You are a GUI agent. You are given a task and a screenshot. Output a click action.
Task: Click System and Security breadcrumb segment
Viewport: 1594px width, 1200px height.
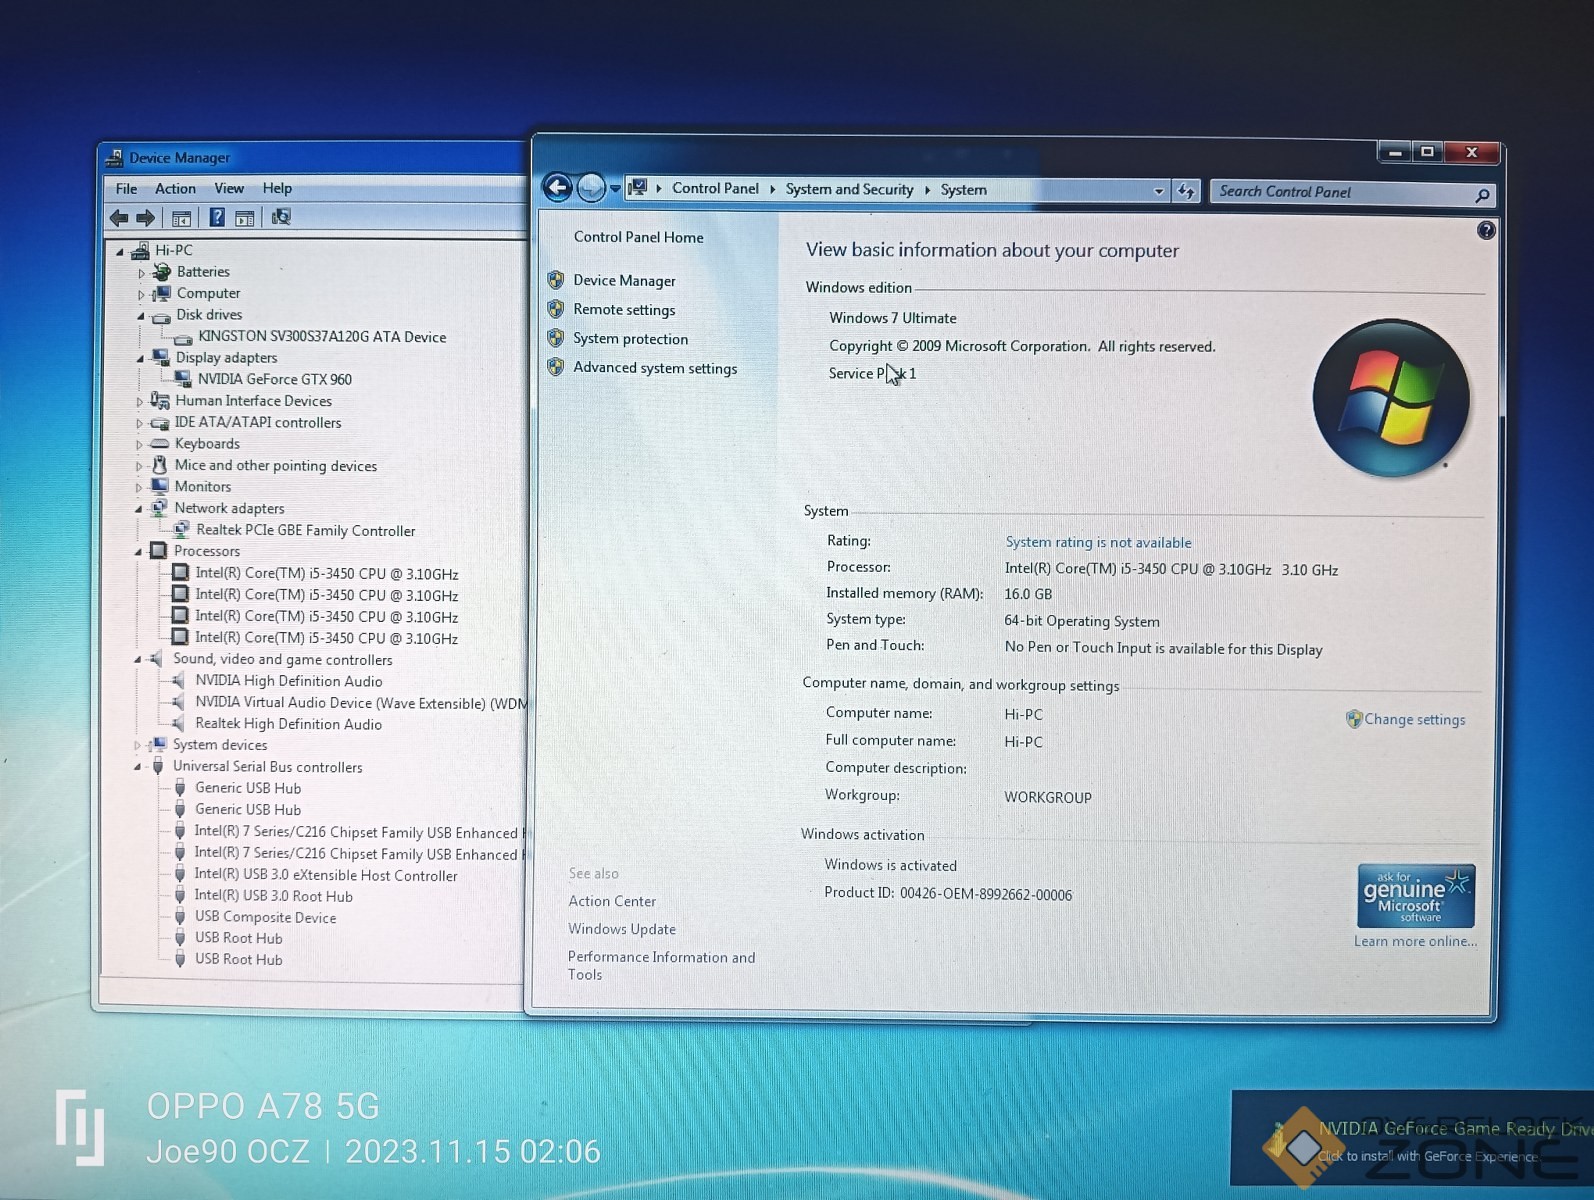849,189
